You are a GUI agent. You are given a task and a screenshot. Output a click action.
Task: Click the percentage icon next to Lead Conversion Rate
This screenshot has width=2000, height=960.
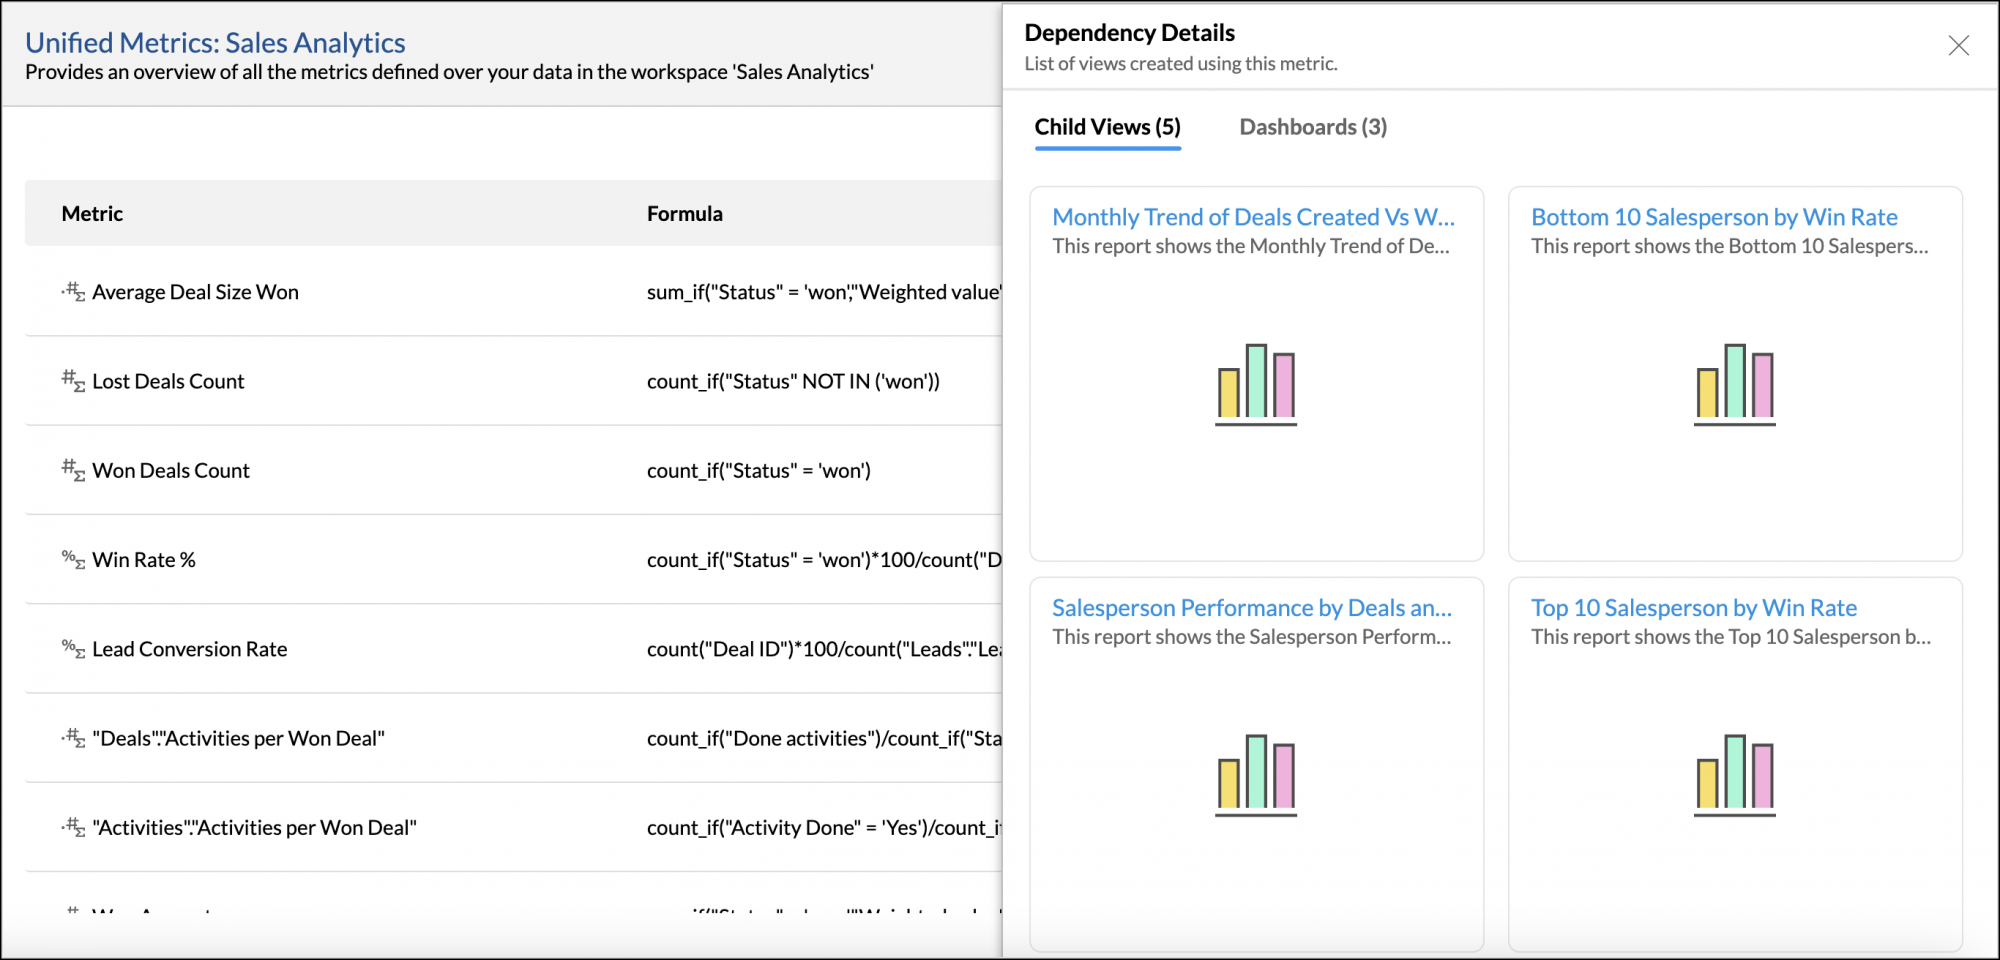pos(71,648)
